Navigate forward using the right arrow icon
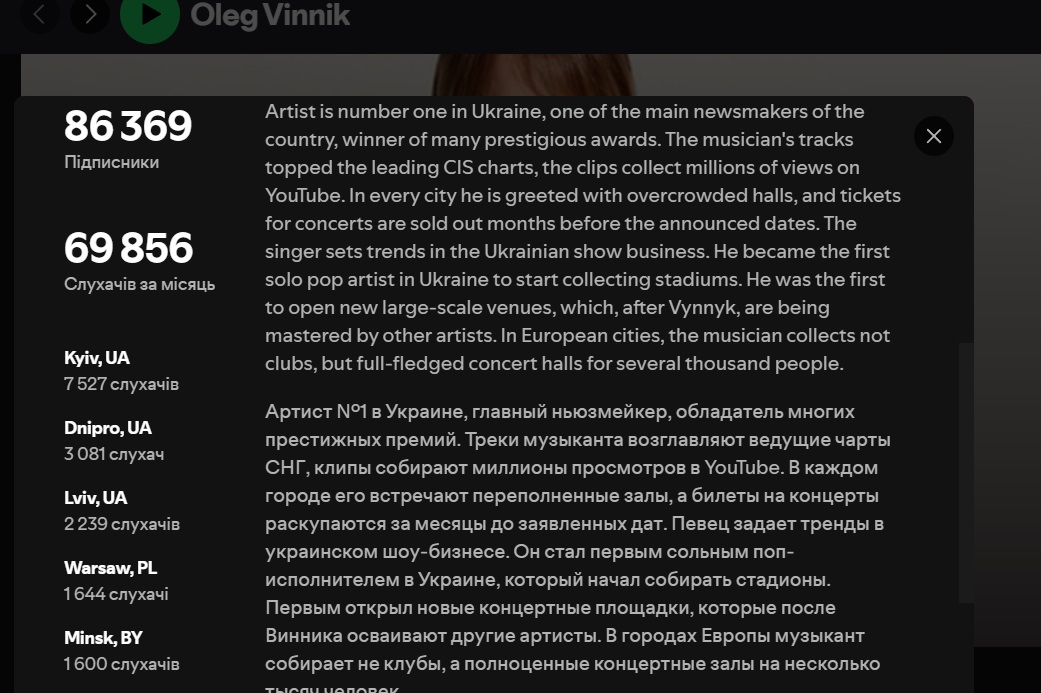This screenshot has height=693, width=1041. click(x=89, y=15)
